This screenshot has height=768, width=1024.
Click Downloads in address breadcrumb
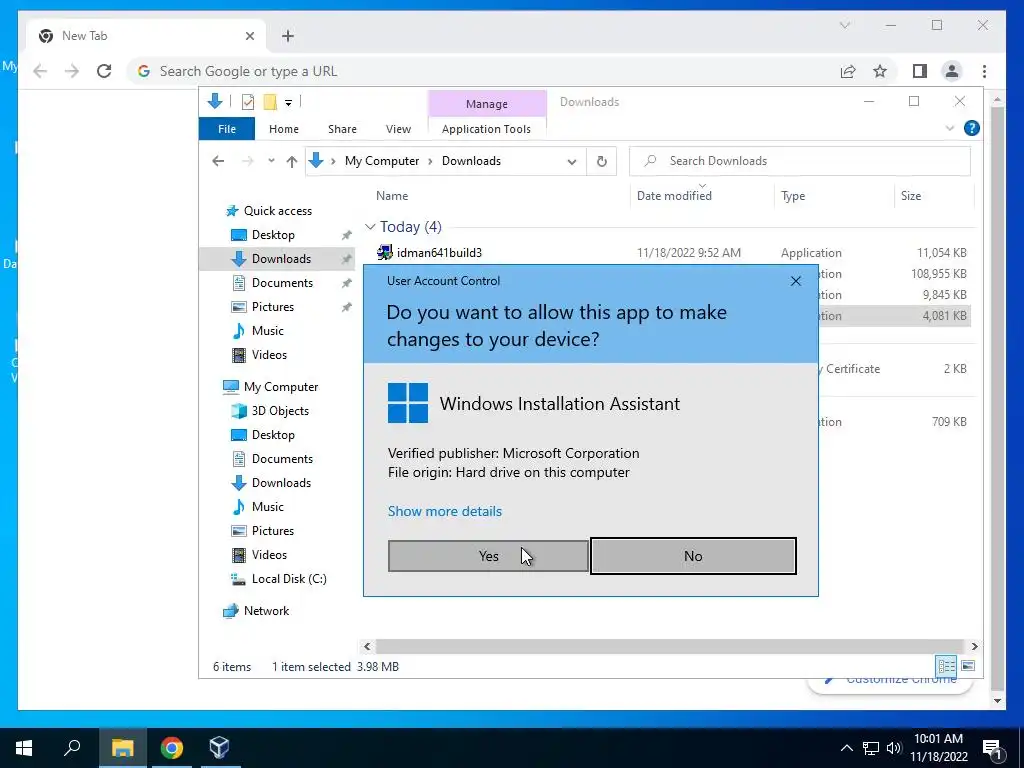click(471, 161)
